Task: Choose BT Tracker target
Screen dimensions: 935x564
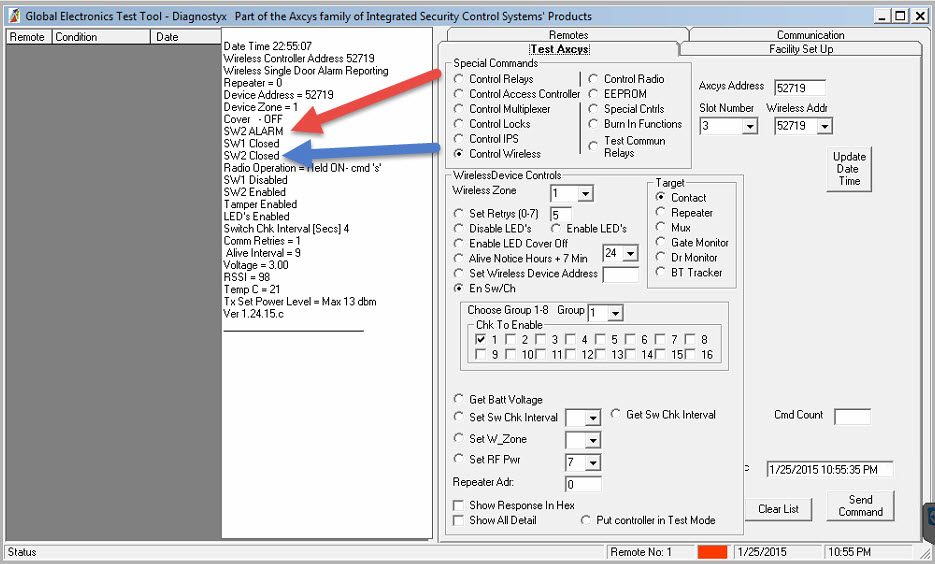Action: [660, 272]
